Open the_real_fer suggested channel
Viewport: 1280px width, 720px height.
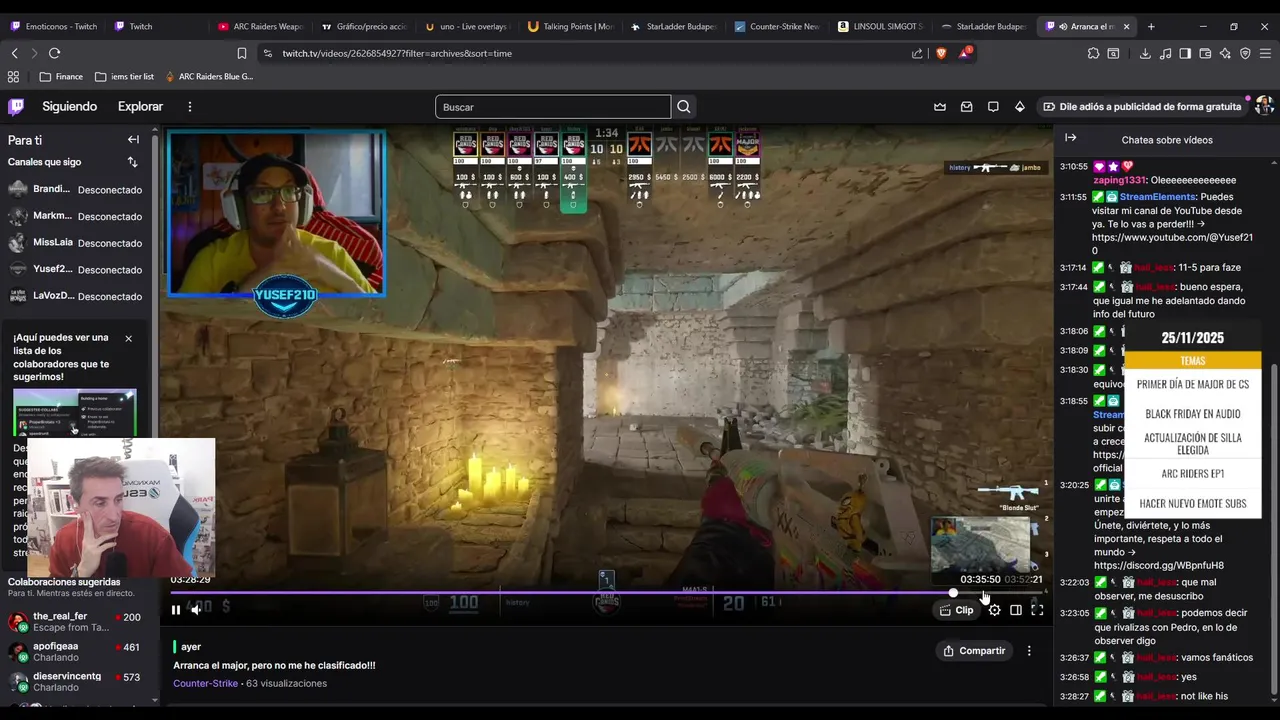pos(76,621)
